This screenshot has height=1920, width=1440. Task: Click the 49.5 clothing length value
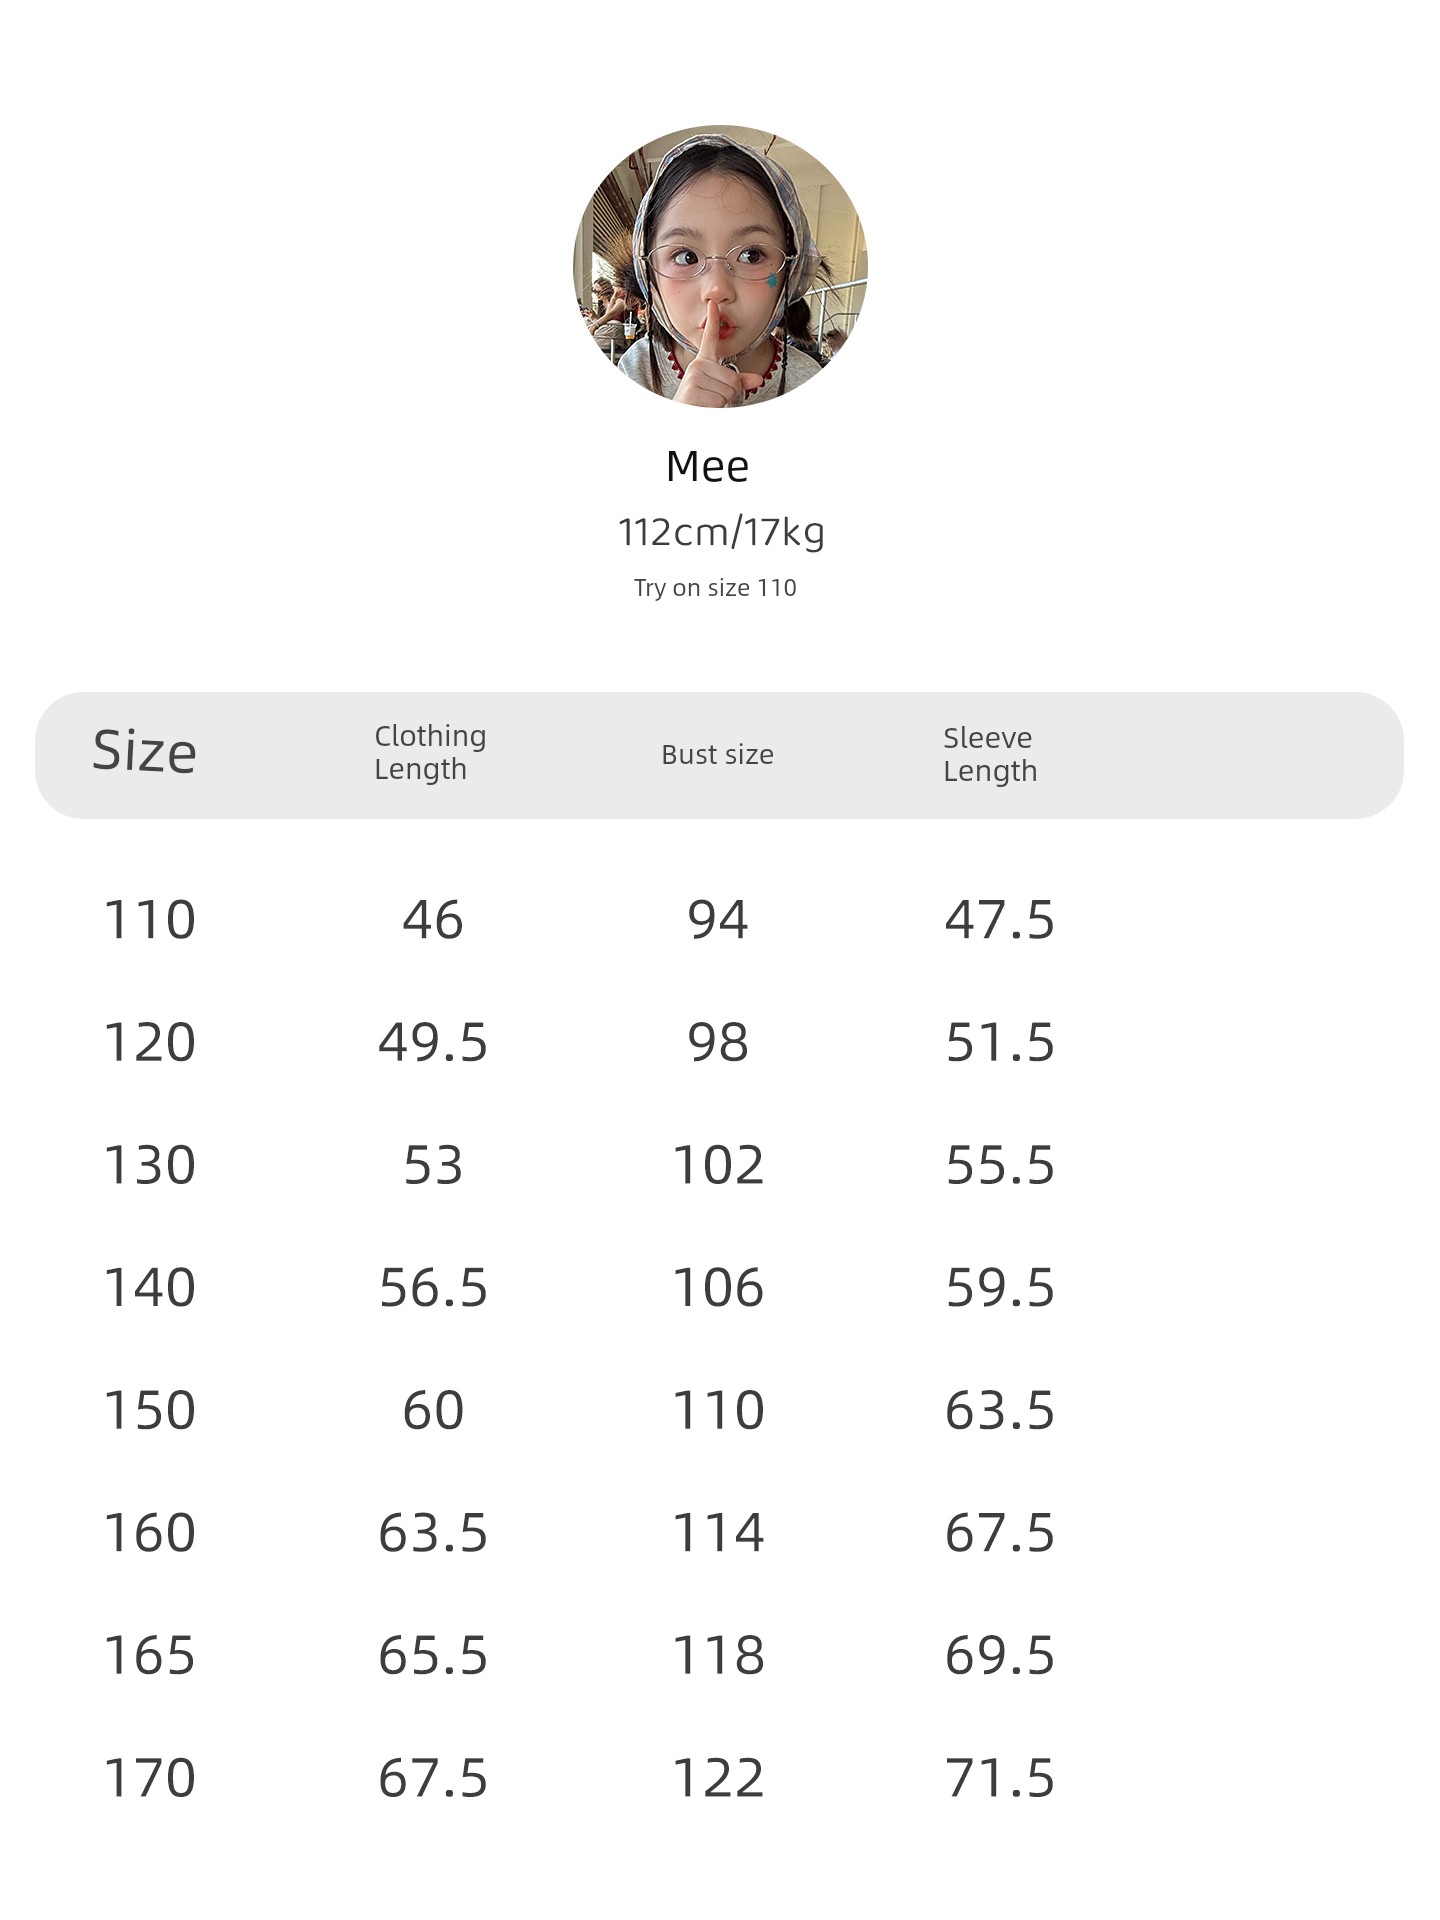[433, 1043]
